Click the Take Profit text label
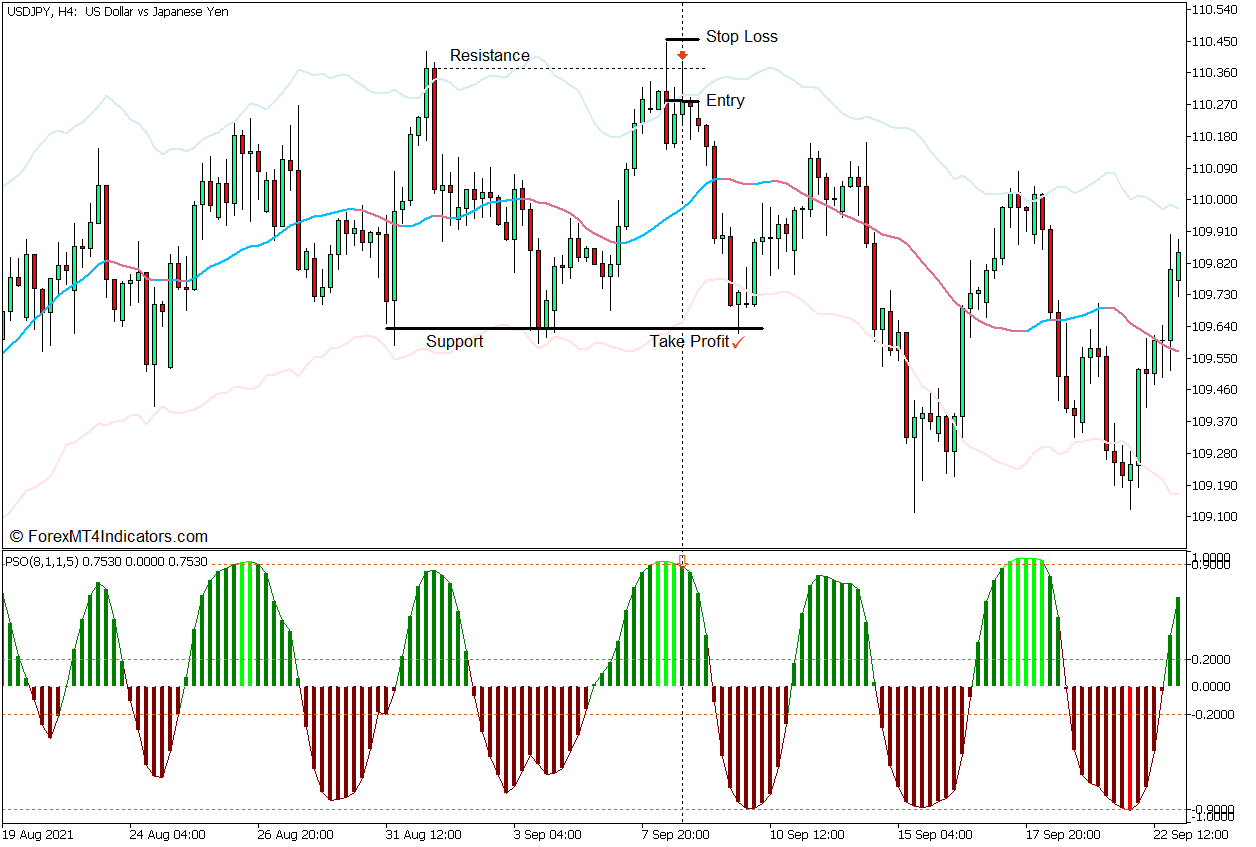 [x=690, y=341]
